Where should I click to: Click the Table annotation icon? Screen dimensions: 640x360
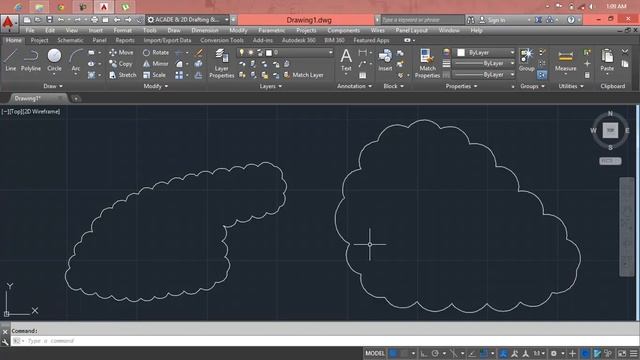pos(362,76)
